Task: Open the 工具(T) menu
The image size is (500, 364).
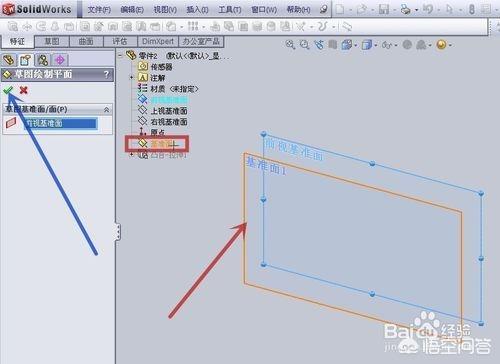Action: [x=230, y=9]
